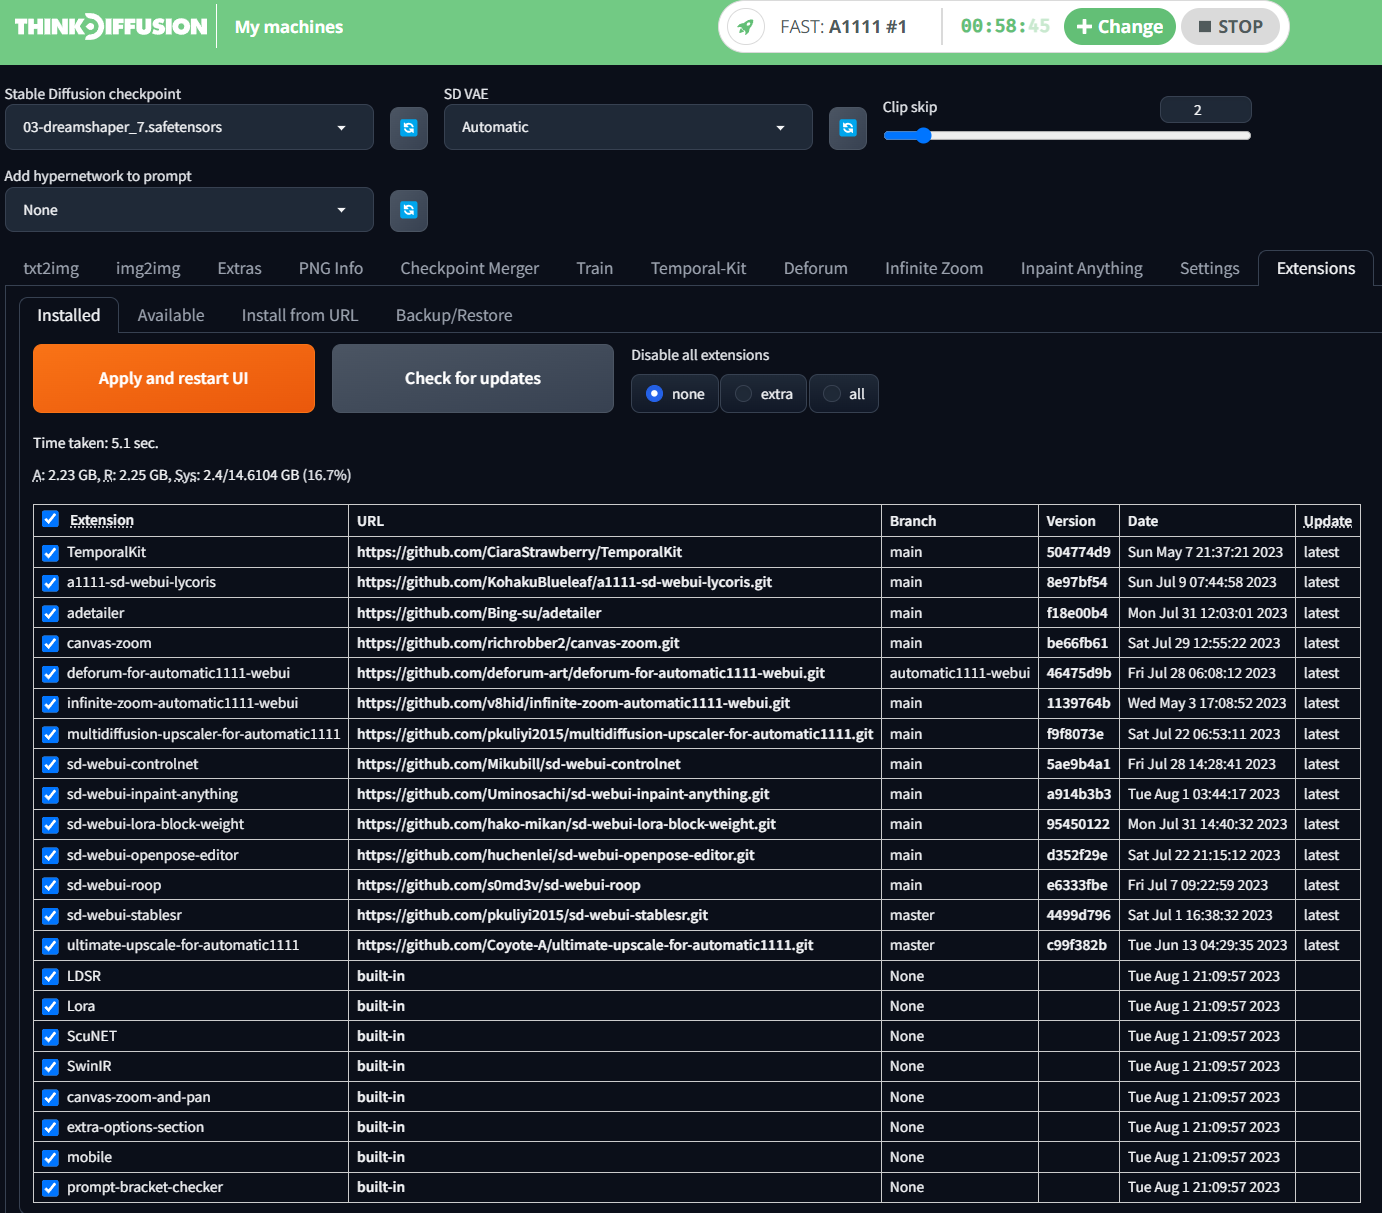Screen dimensions: 1382x1213
Task: Toggle the mobile extension checkbox
Action: pos(50,1158)
